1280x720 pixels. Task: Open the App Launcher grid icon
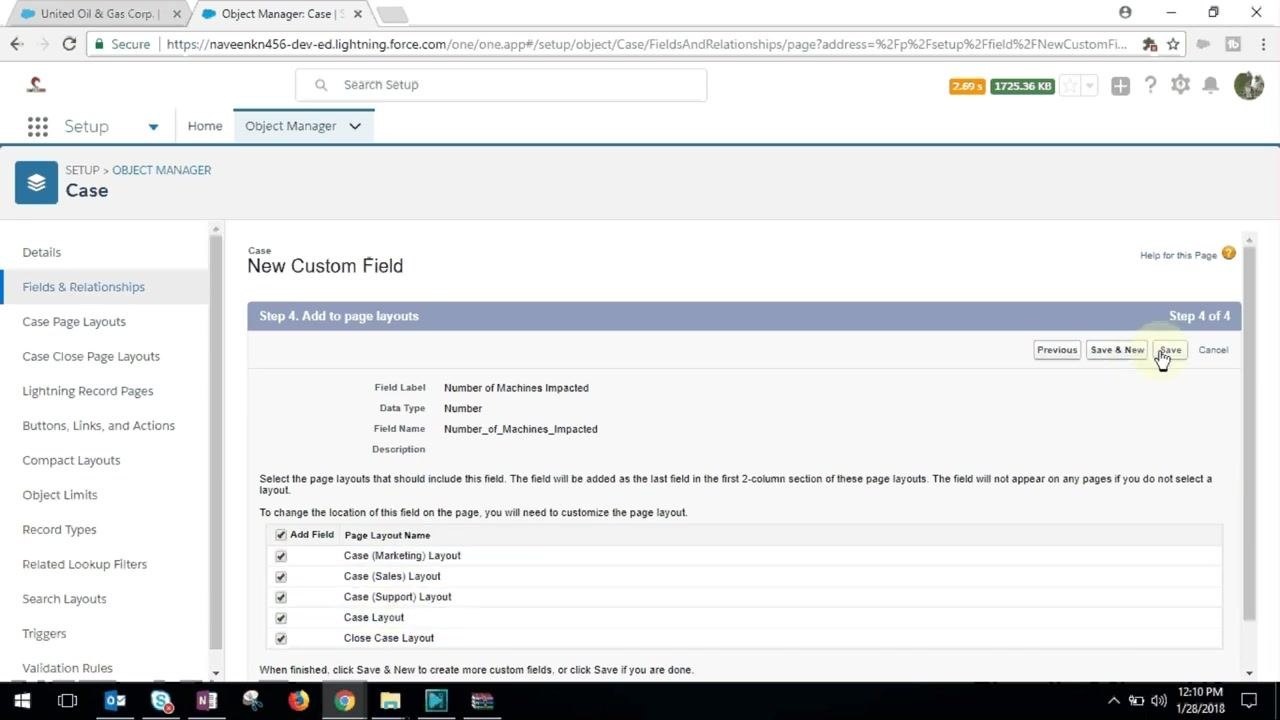pos(38,126)
